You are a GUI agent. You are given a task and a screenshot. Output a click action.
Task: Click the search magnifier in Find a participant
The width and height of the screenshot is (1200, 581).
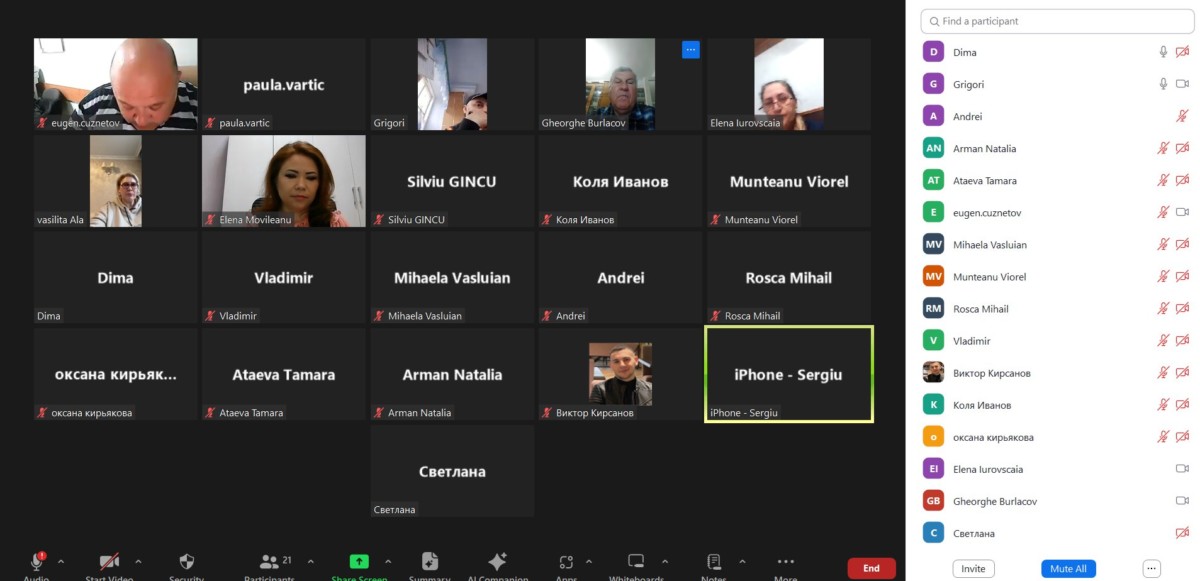933,21
